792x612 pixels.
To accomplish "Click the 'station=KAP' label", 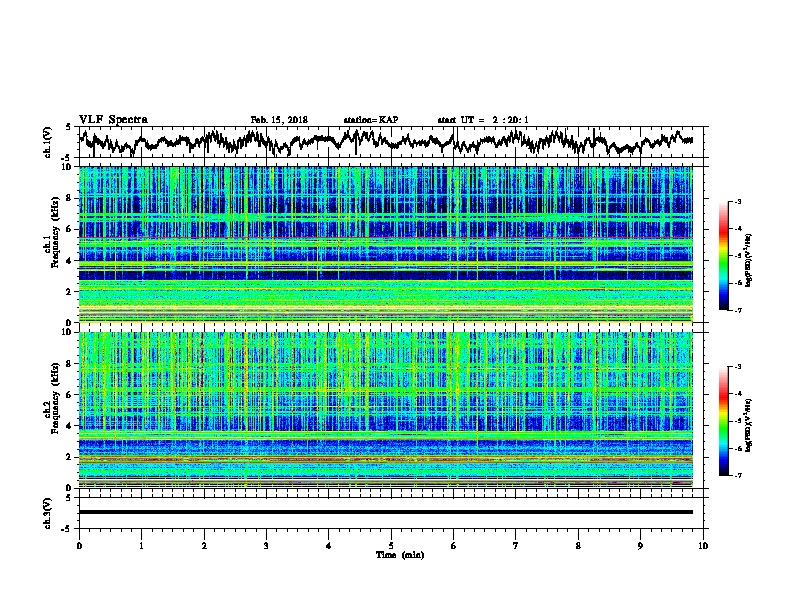I will [371, 120].
